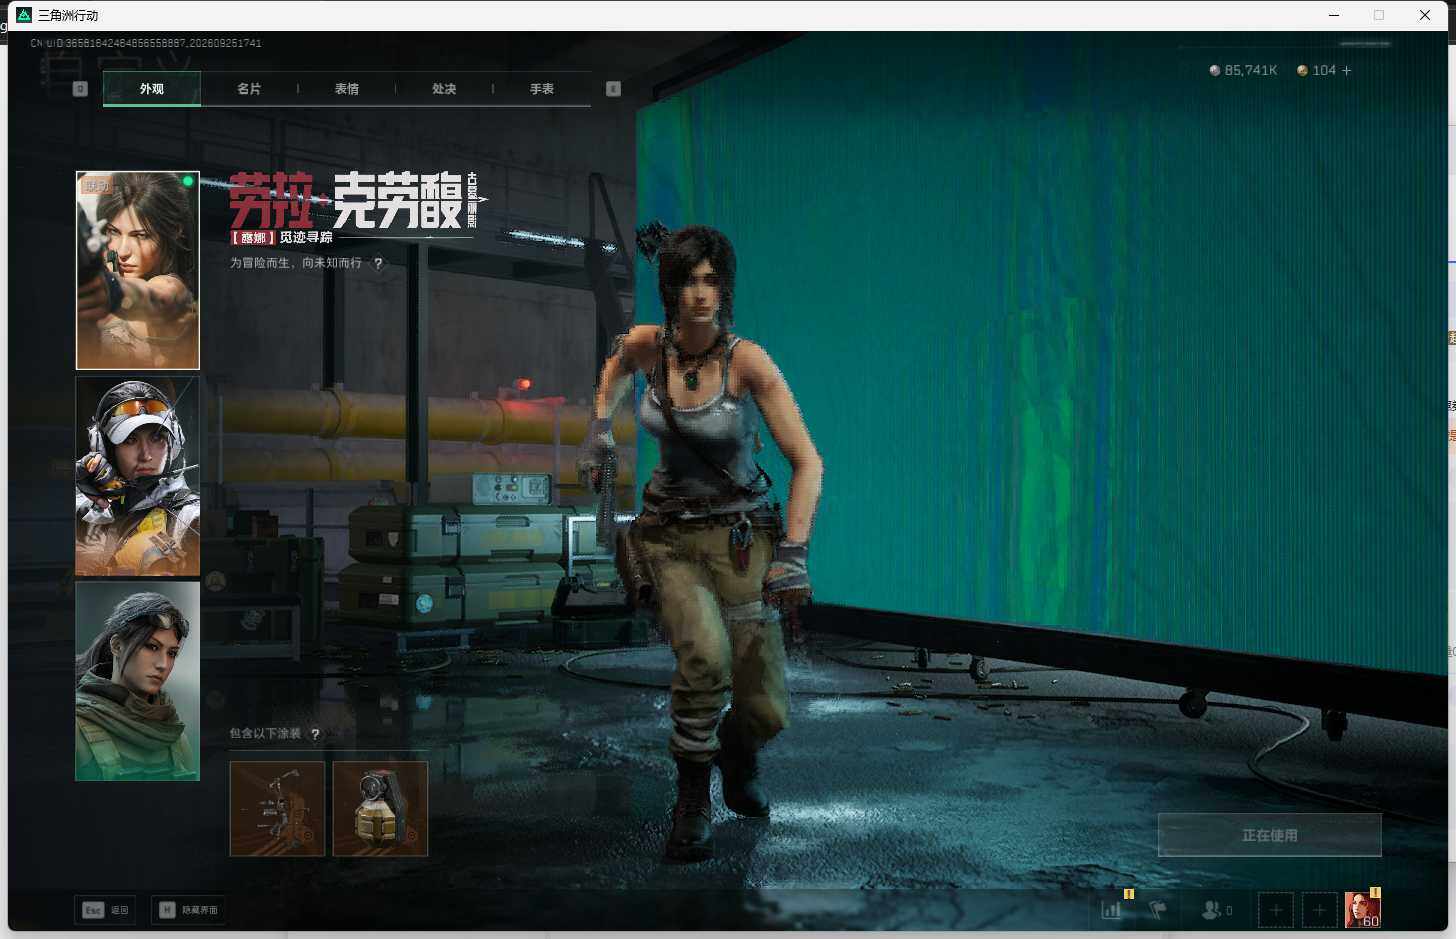Select the Lara Croft archer skin thumbnail
The image size is (1456, 939).
pos(138,270)
